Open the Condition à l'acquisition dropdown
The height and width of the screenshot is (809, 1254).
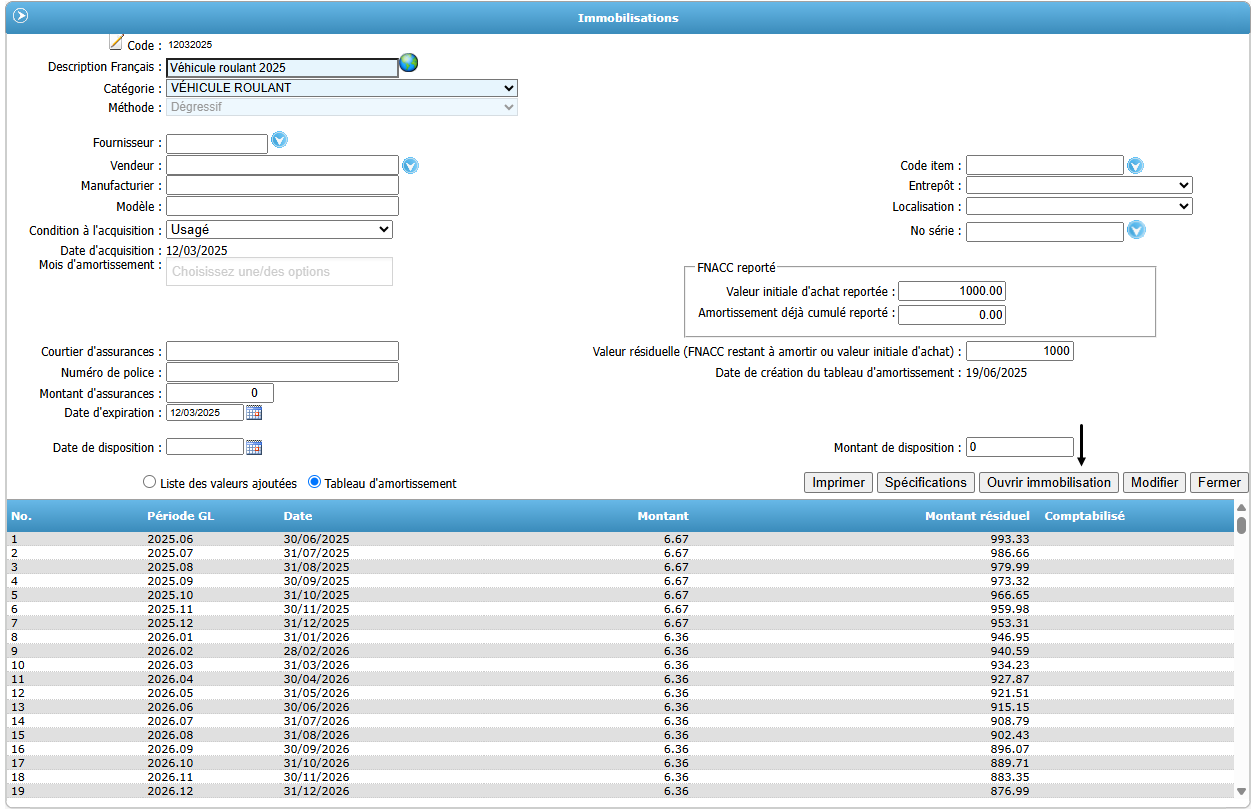pyautogui.click(x=279, y=230)
